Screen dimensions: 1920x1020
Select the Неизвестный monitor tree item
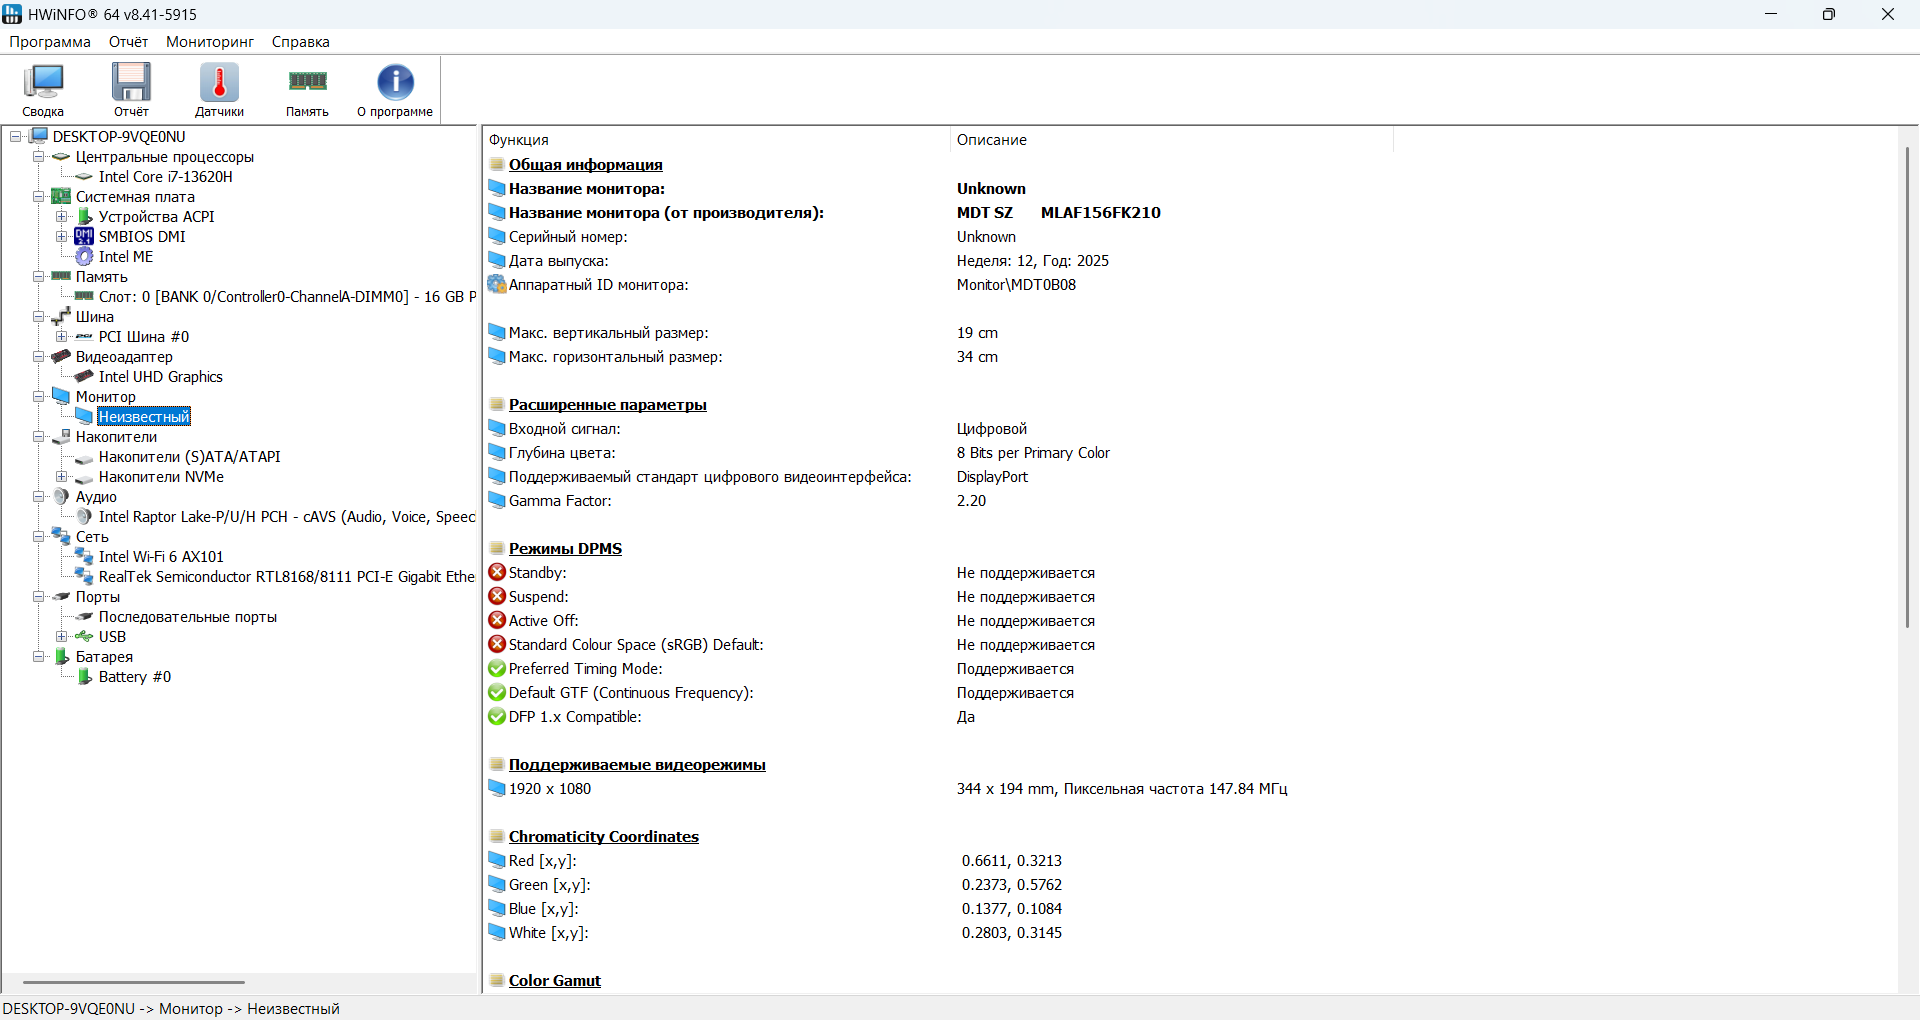click(144, 417)
